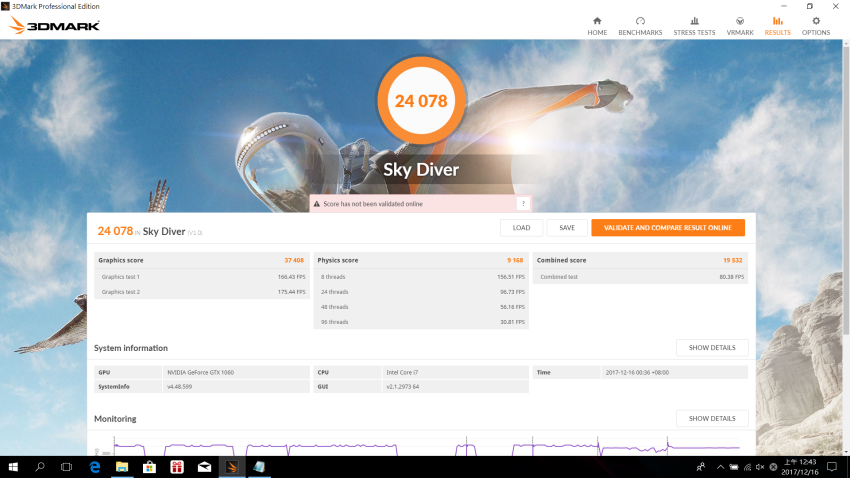
Task: Launch Microsoft Edge from the taskbar
Action: coord(95,467)
